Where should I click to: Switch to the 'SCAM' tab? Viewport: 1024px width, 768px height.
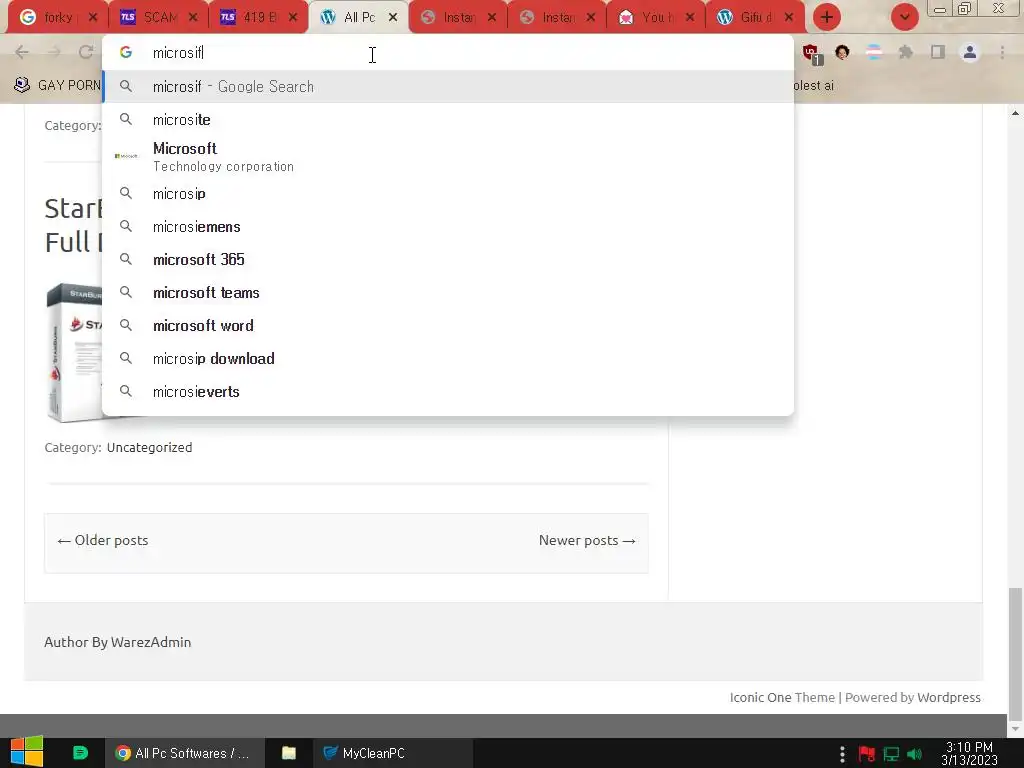point(158,18)
